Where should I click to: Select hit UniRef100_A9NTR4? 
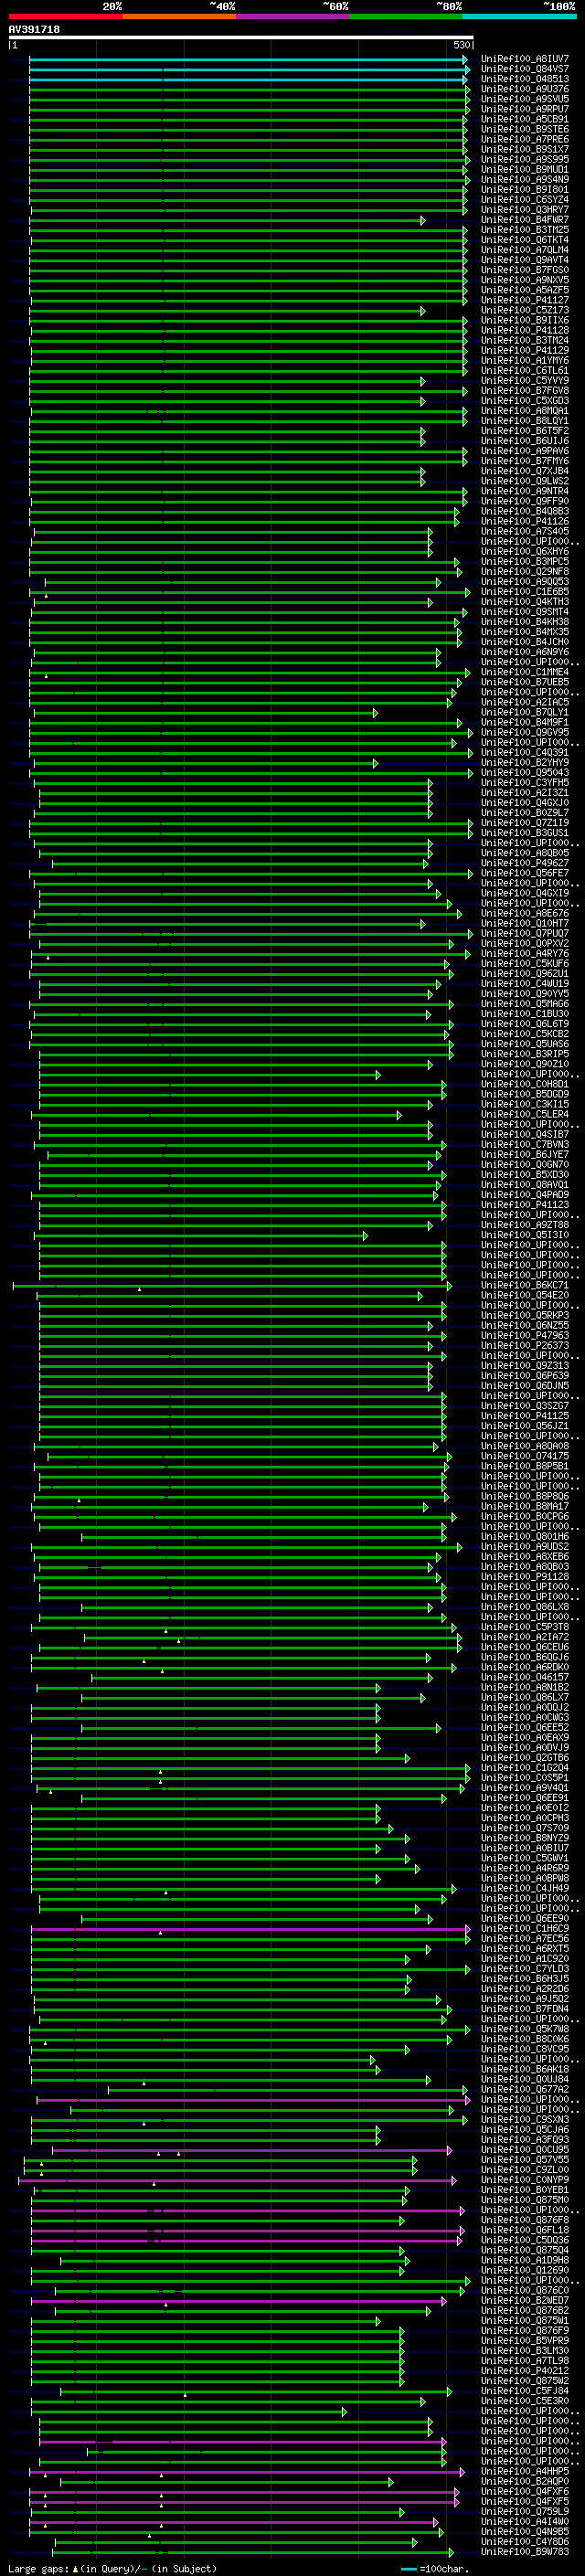524,491
